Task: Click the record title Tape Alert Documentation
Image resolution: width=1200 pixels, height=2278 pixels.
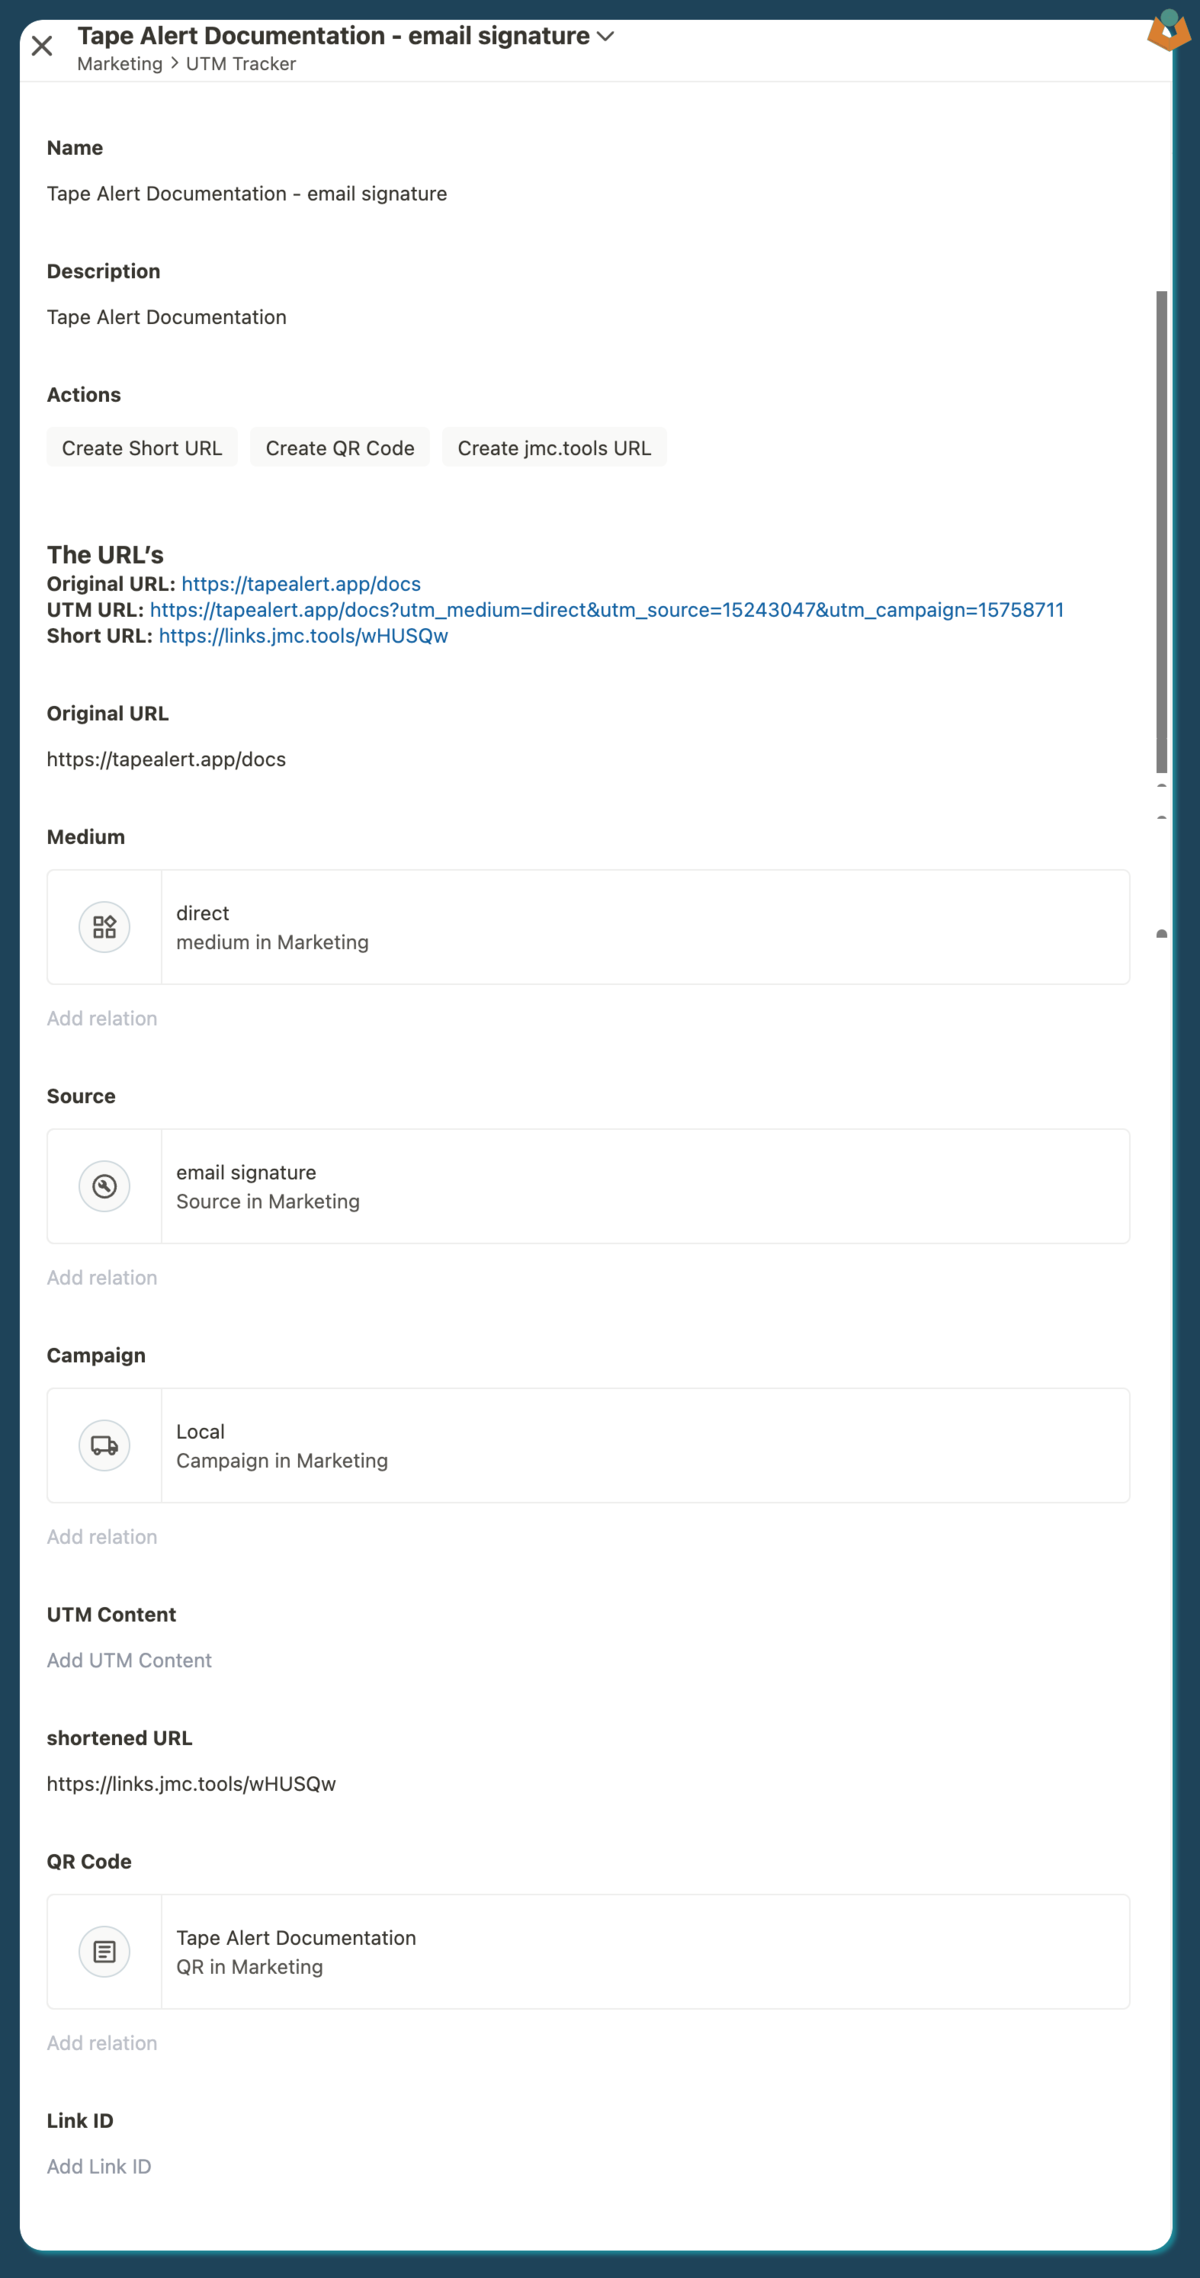Action: 333,36
